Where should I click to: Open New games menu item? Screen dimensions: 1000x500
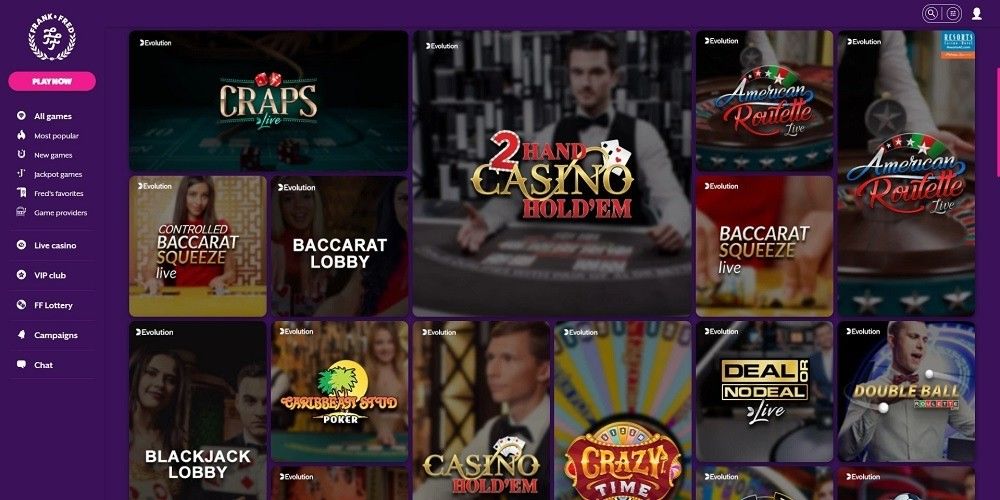click(53, 155)
